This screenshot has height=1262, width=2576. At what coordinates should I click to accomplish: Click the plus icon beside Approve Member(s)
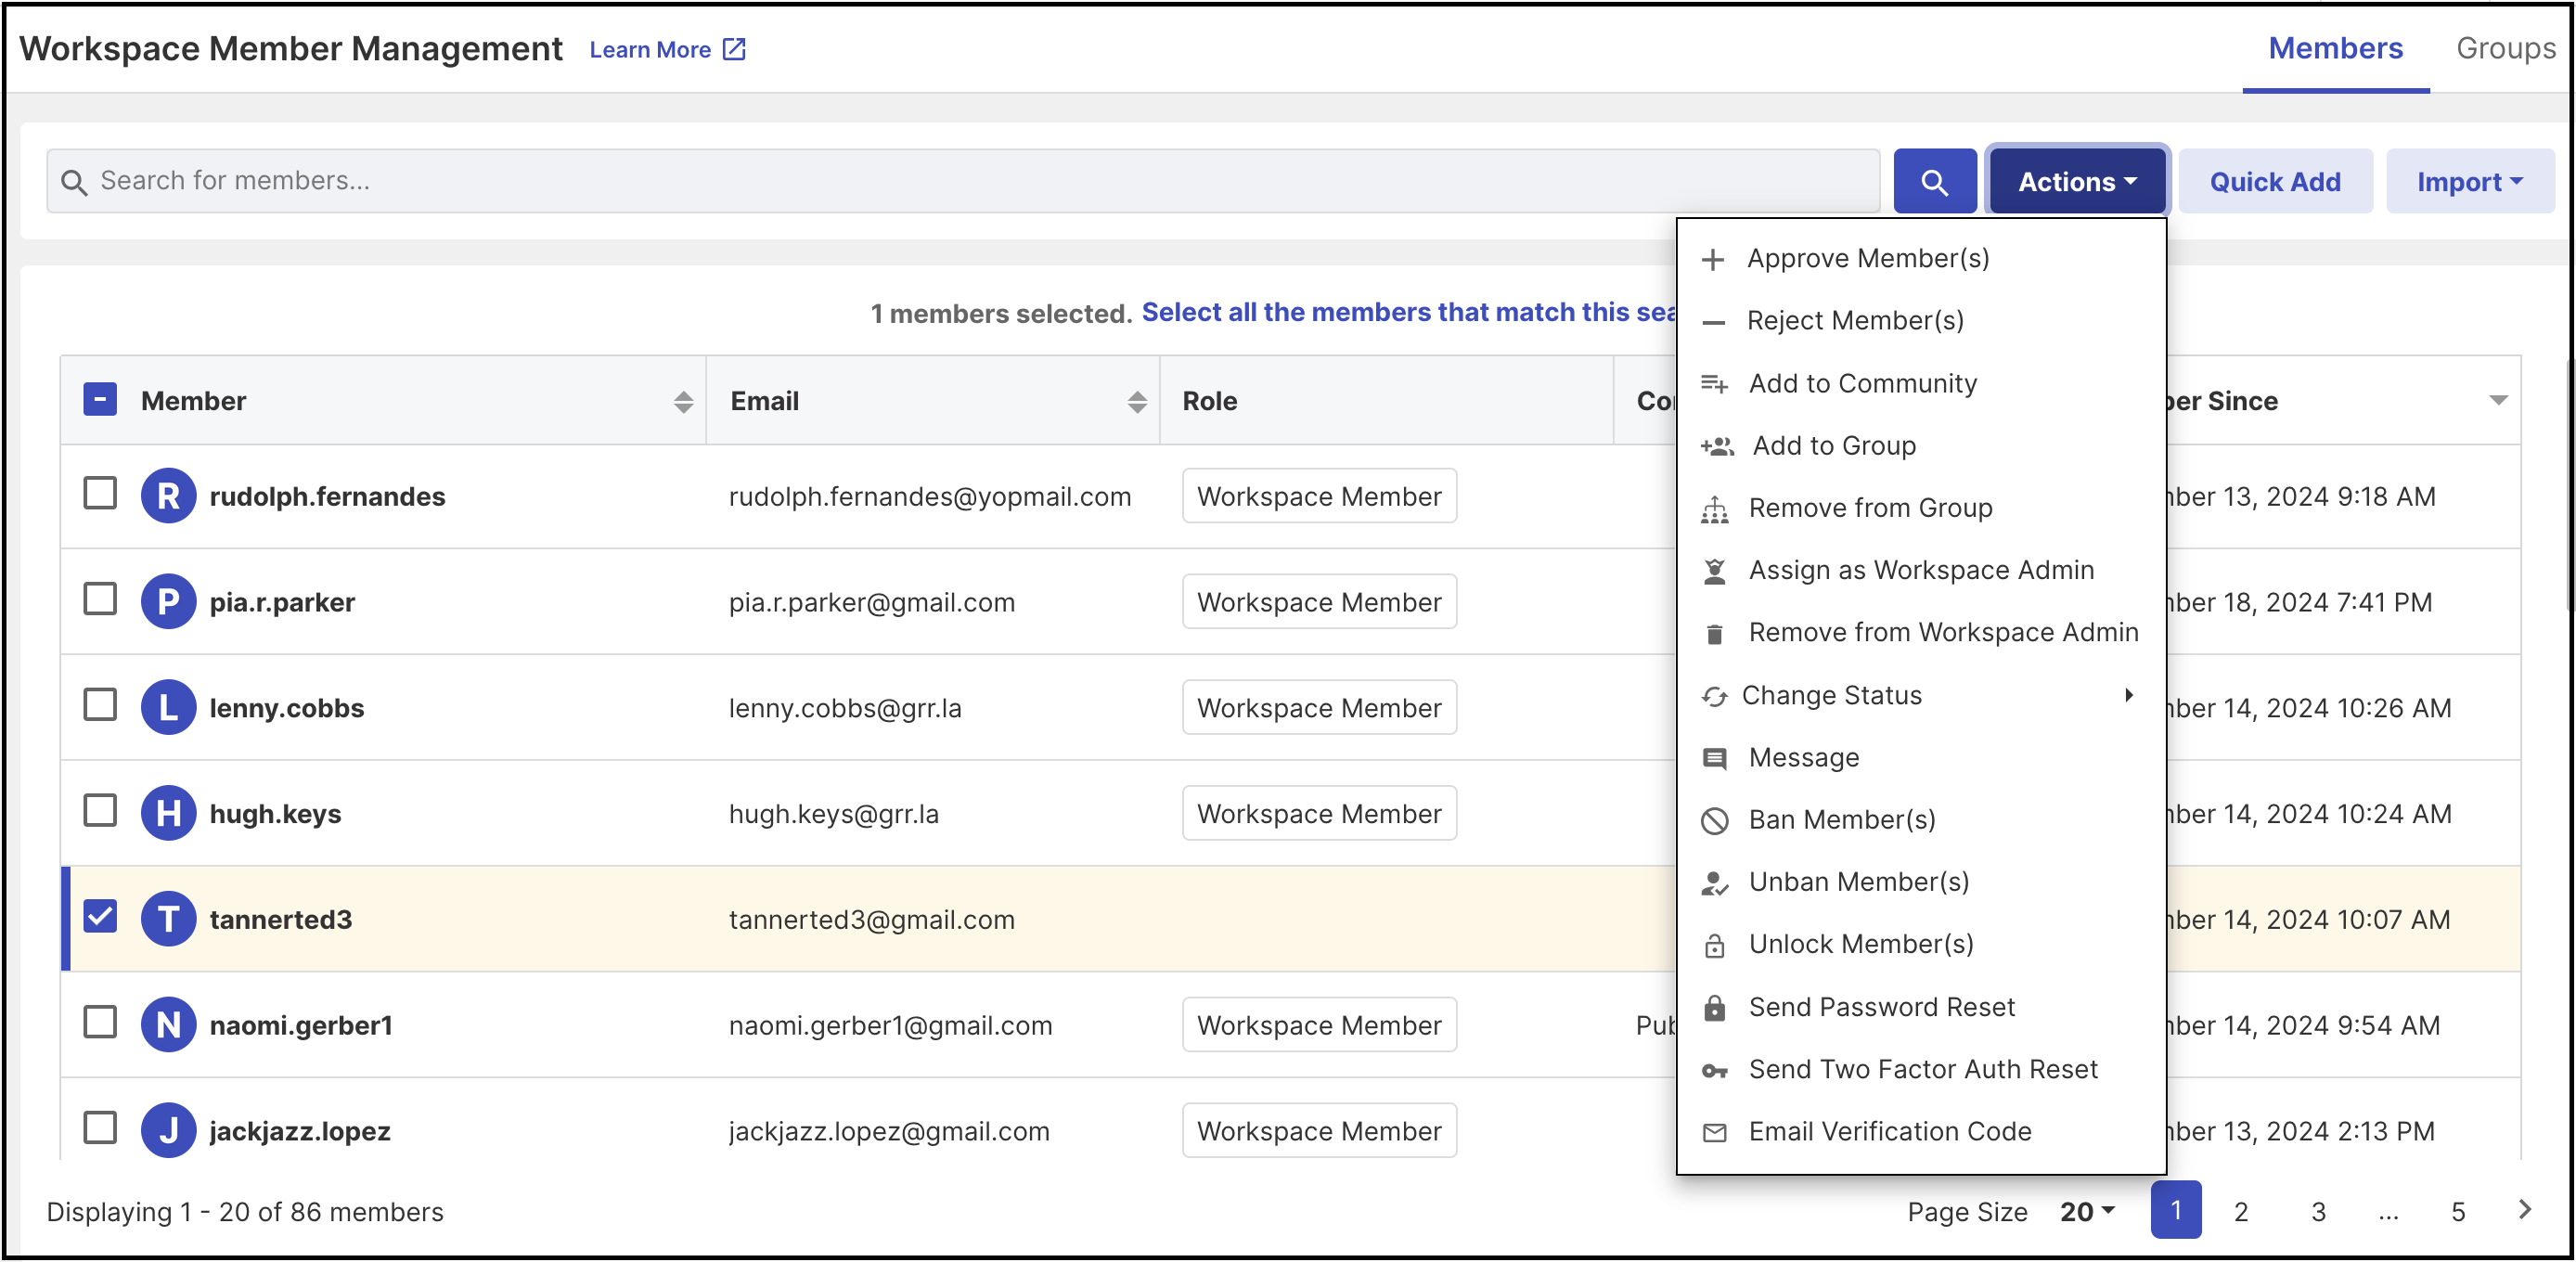pyautogui.click(x=1713, y=260)
